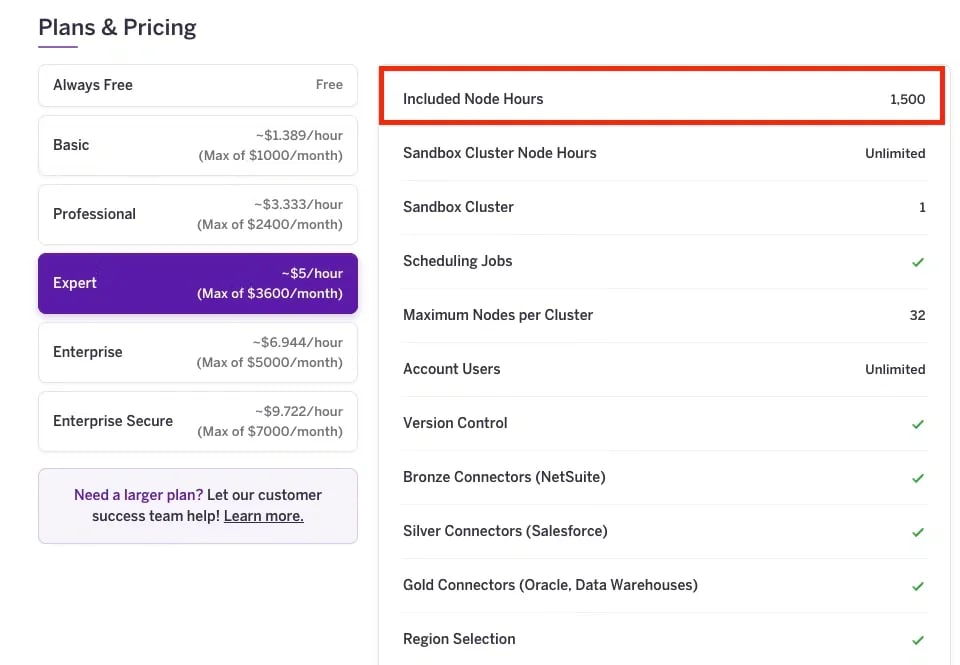960x665 pixels.
Task: Click the Bronze Connectors (NetSuite) label
Action: pyautogui.click(x=504, y=477)
